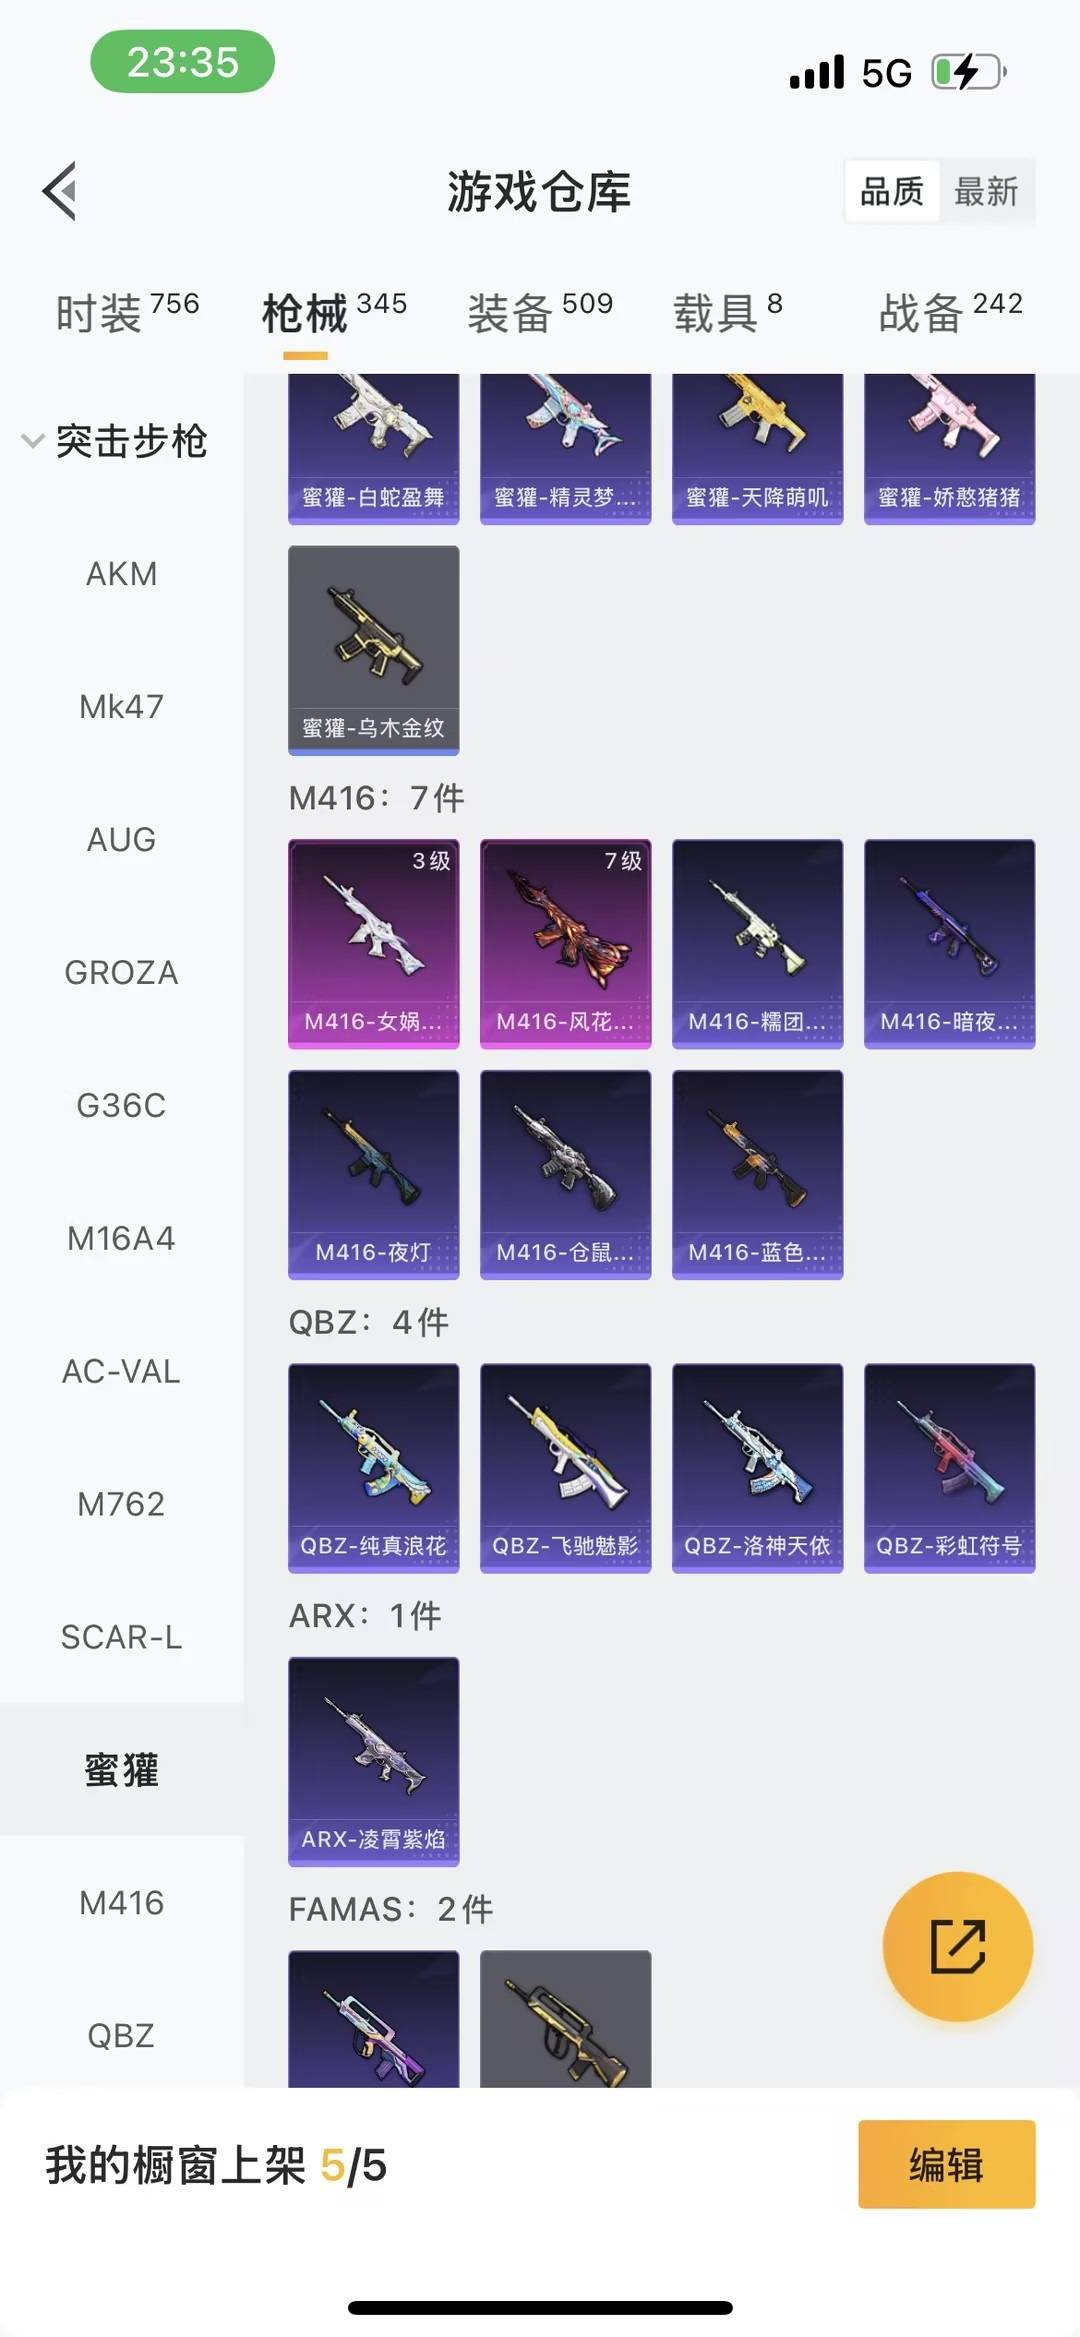Viewport: 1080px width, 2337px height.
Task: Tap the yellow share floating button
Action: [957, 1946]
